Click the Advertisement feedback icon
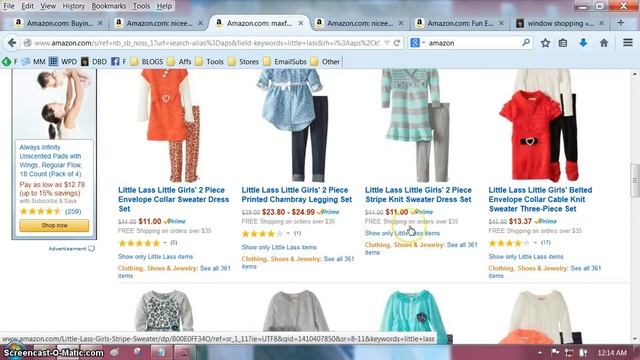 [91, 249]
